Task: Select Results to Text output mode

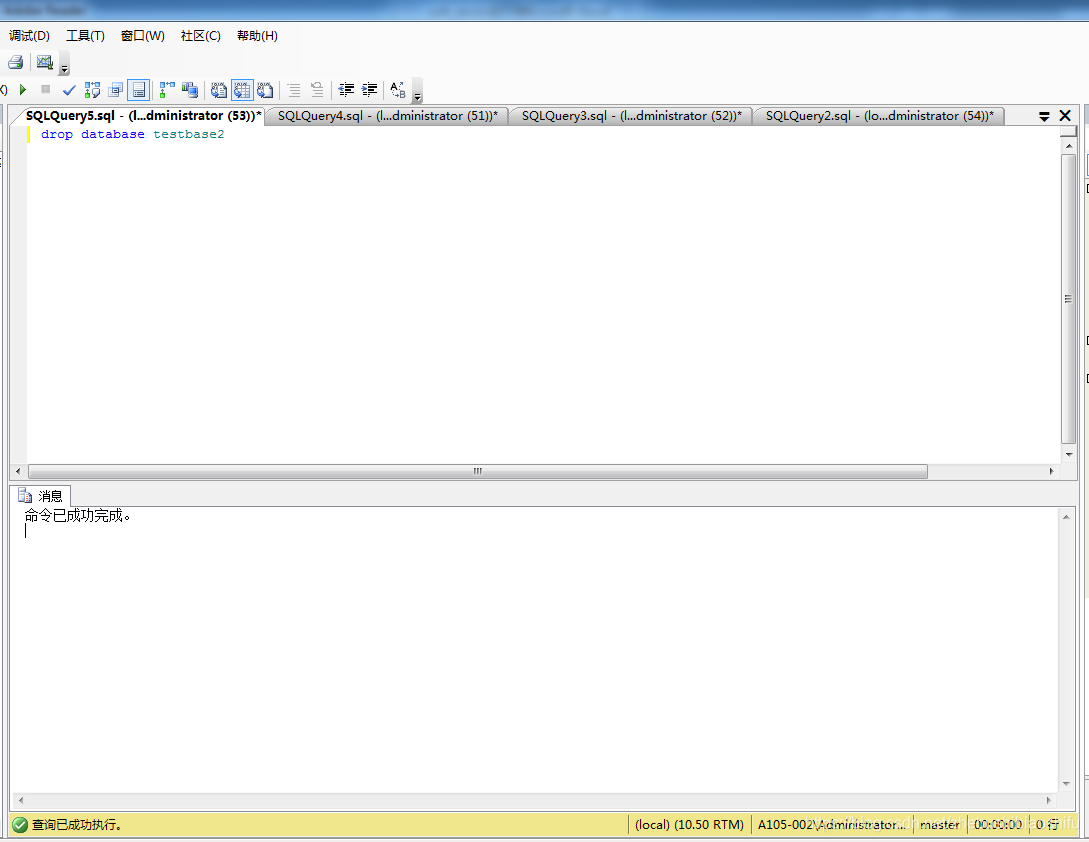Action: click(x=219, y=90)
